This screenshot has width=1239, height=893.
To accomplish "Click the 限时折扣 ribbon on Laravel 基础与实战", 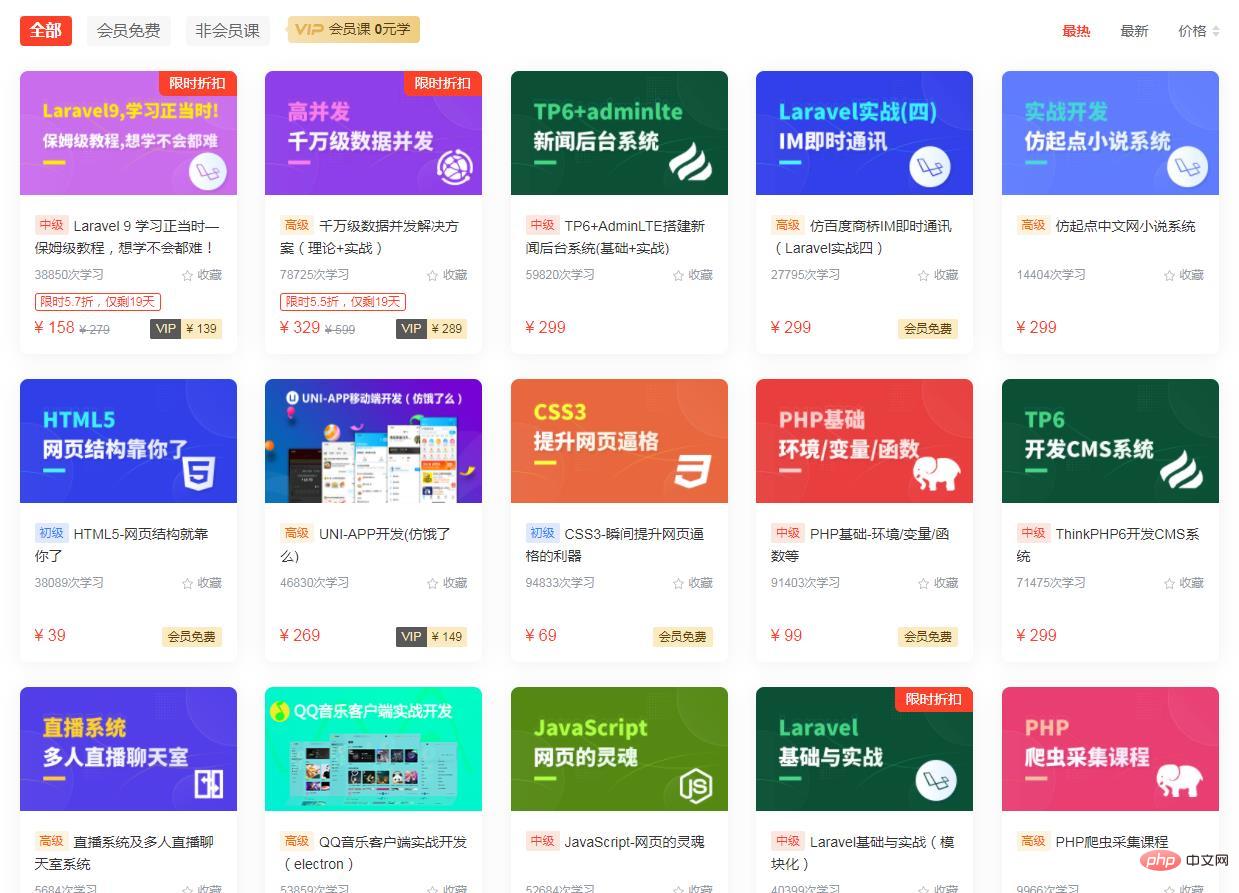I will tap(934, 699).
